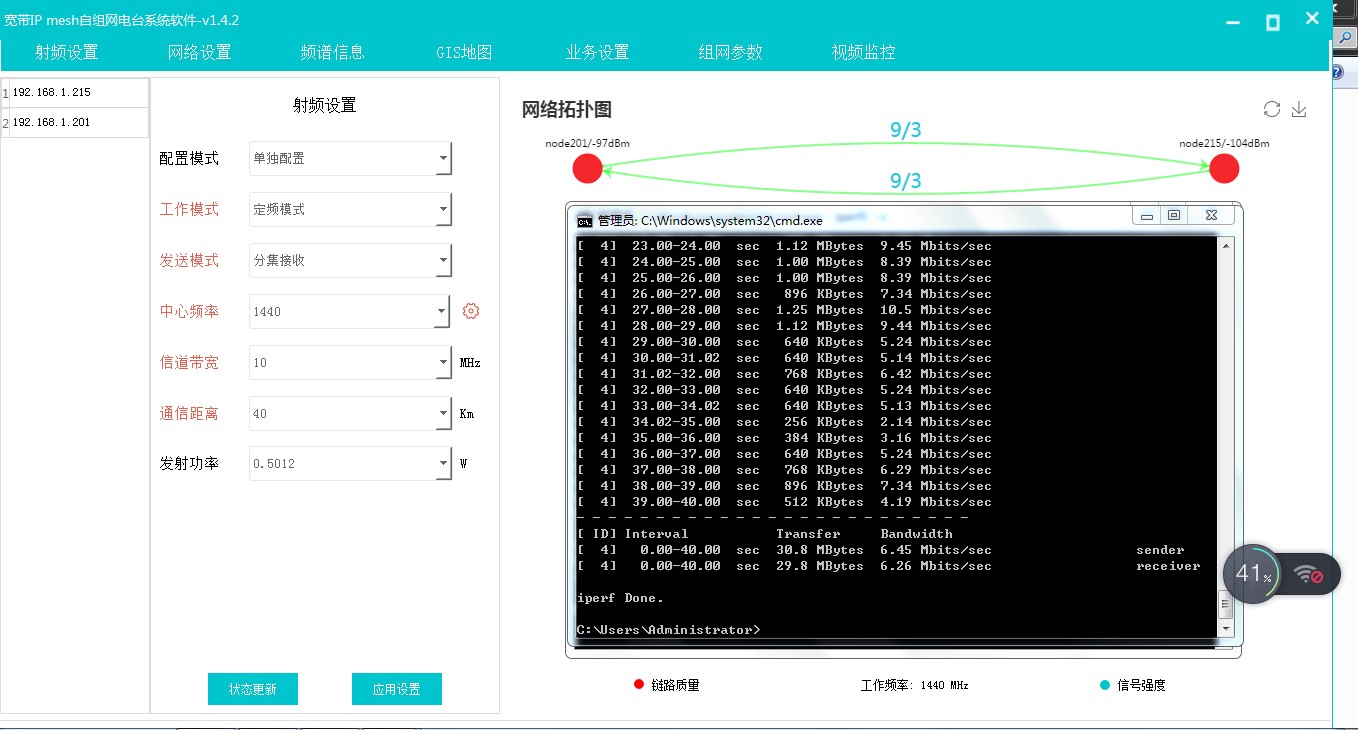This screenshot has width=1358, height=730.
Task: Expand the 发送模式 dropdown
Action: click(443, 260)
